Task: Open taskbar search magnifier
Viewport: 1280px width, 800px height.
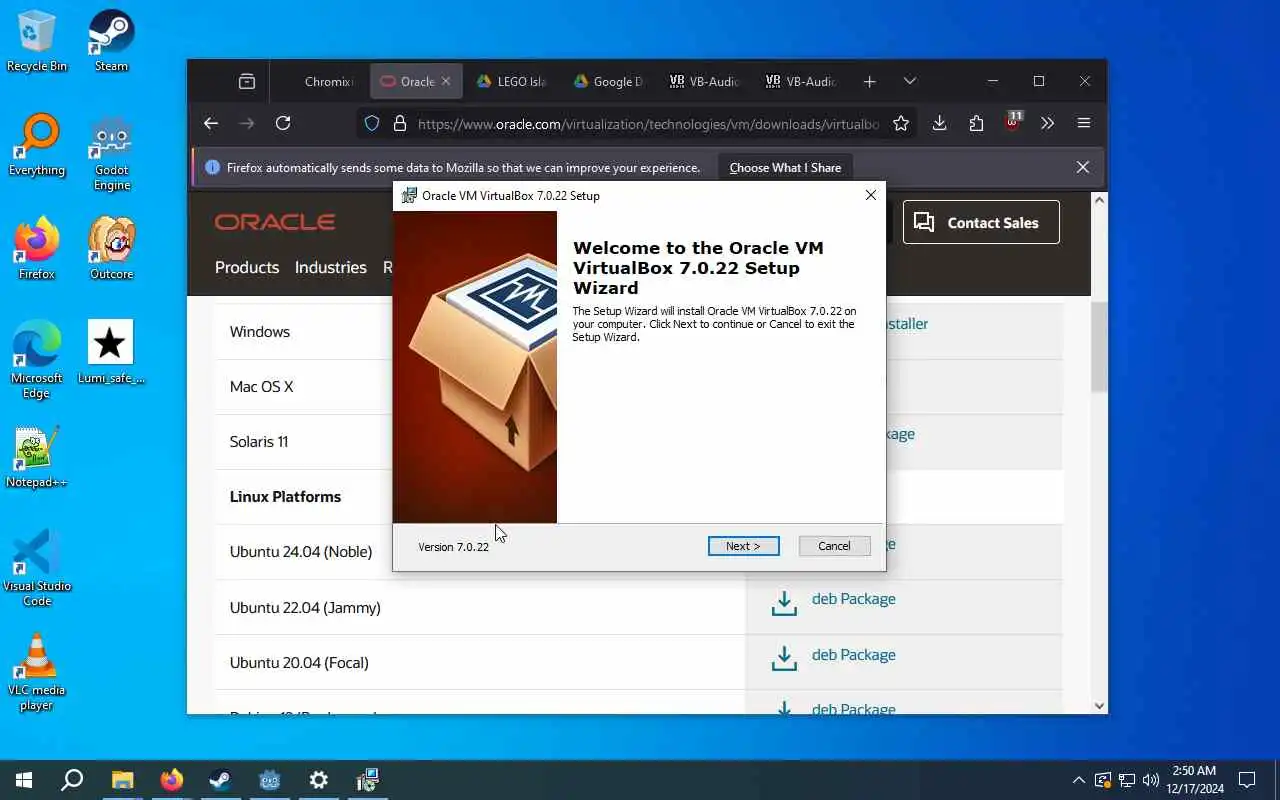Action: [x=72, y=780]
